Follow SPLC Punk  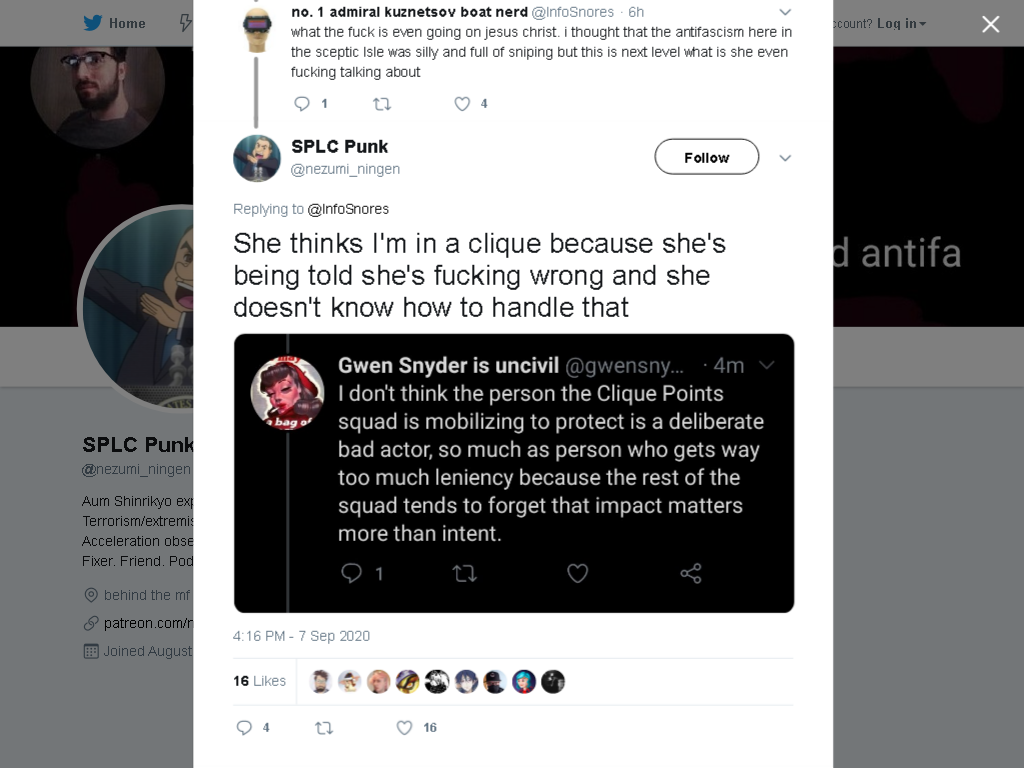click(707, 157)
